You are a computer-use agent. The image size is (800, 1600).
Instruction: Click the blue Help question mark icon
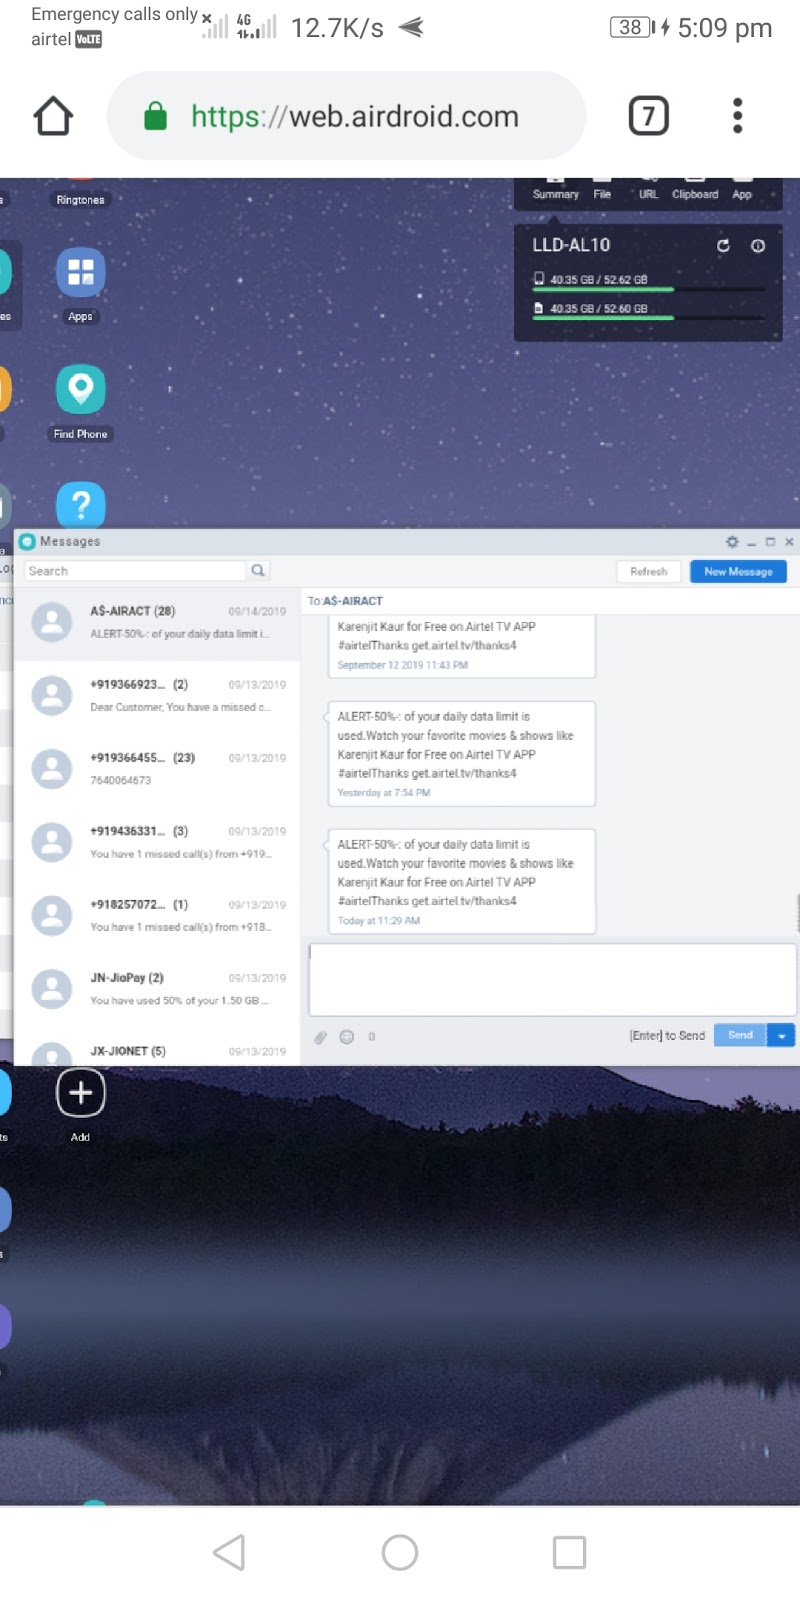coord(80,504)
